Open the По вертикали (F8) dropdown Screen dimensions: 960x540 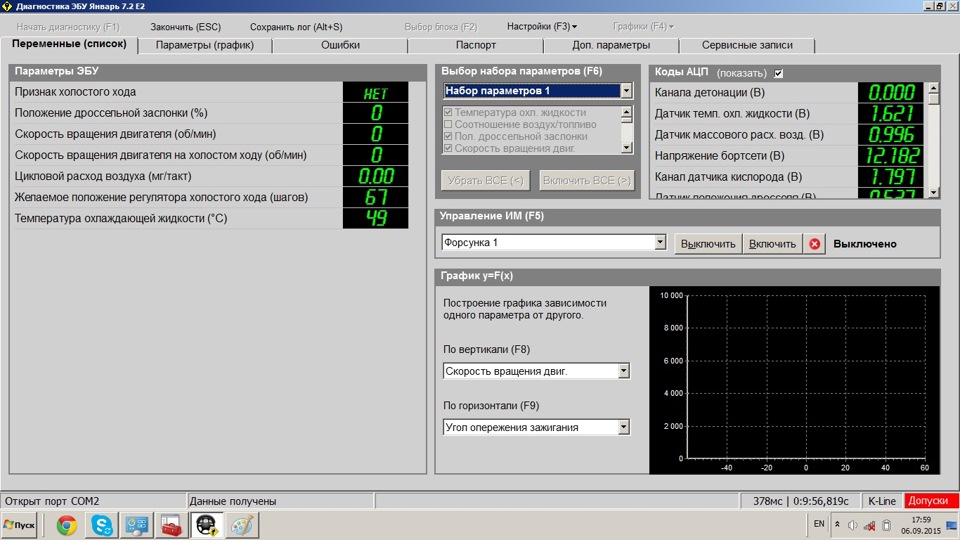(x=623, y=371)
